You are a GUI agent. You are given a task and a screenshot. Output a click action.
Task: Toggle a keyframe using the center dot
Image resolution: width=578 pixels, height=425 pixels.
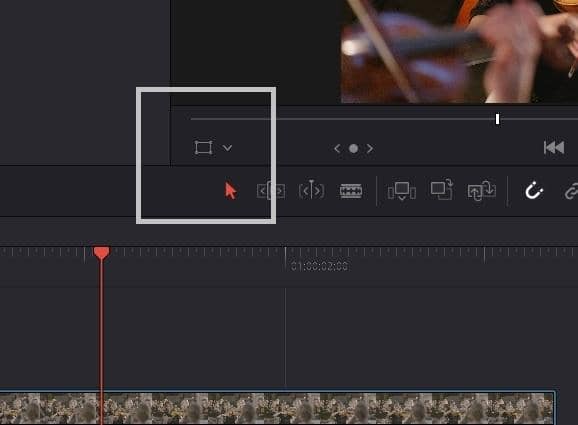click(354, 149)
